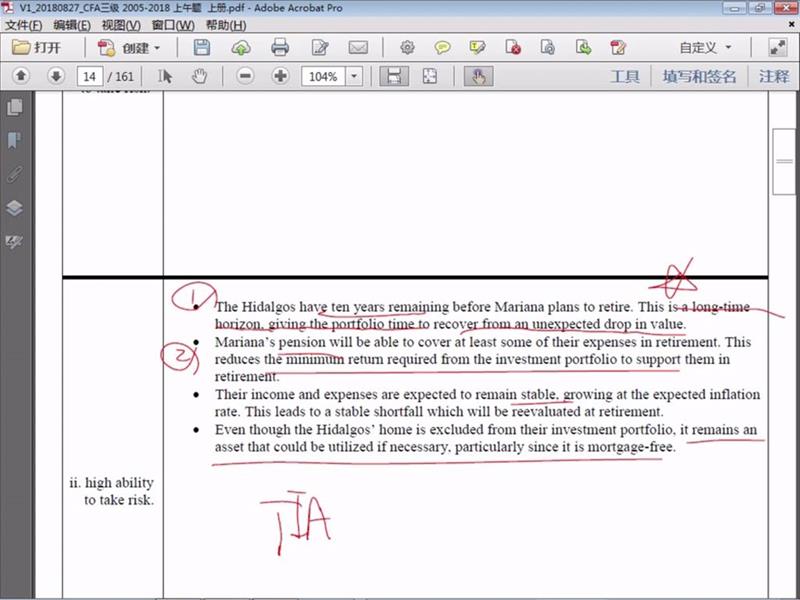Add a sticky note comment
This screenshot has width=800, height=600.
[442, 47]
